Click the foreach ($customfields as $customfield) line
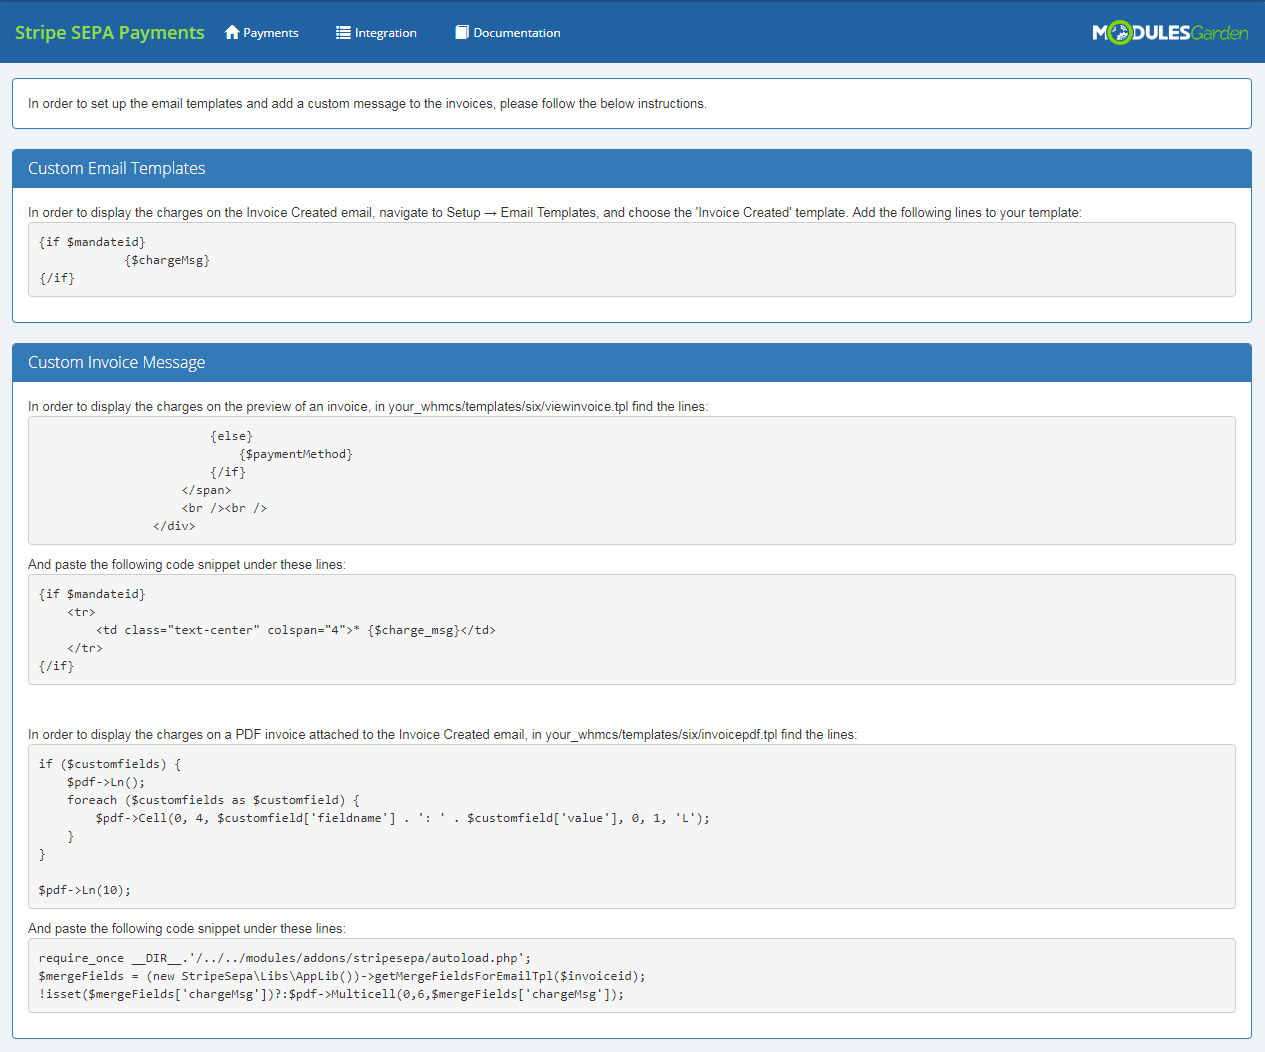The width and height of the screenshot is (1265, 1052). (x=213, y=800)
